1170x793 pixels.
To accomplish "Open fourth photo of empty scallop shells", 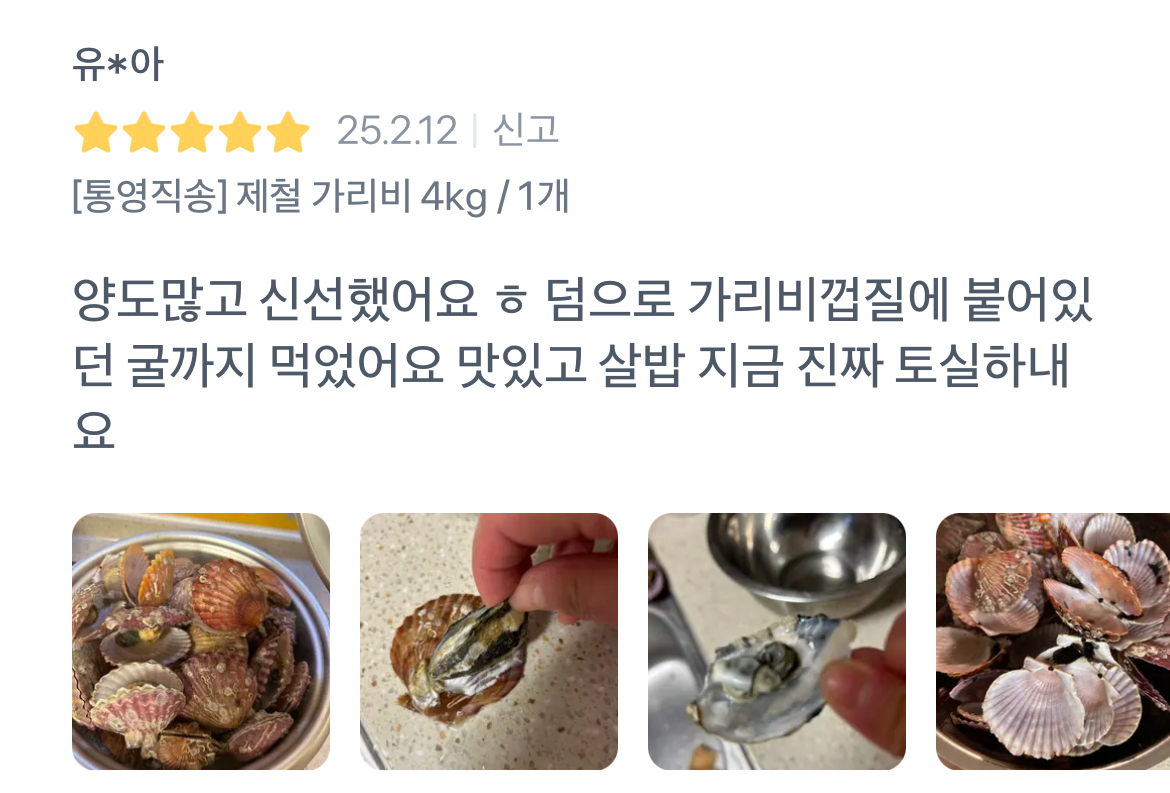I will point(1053,641).
